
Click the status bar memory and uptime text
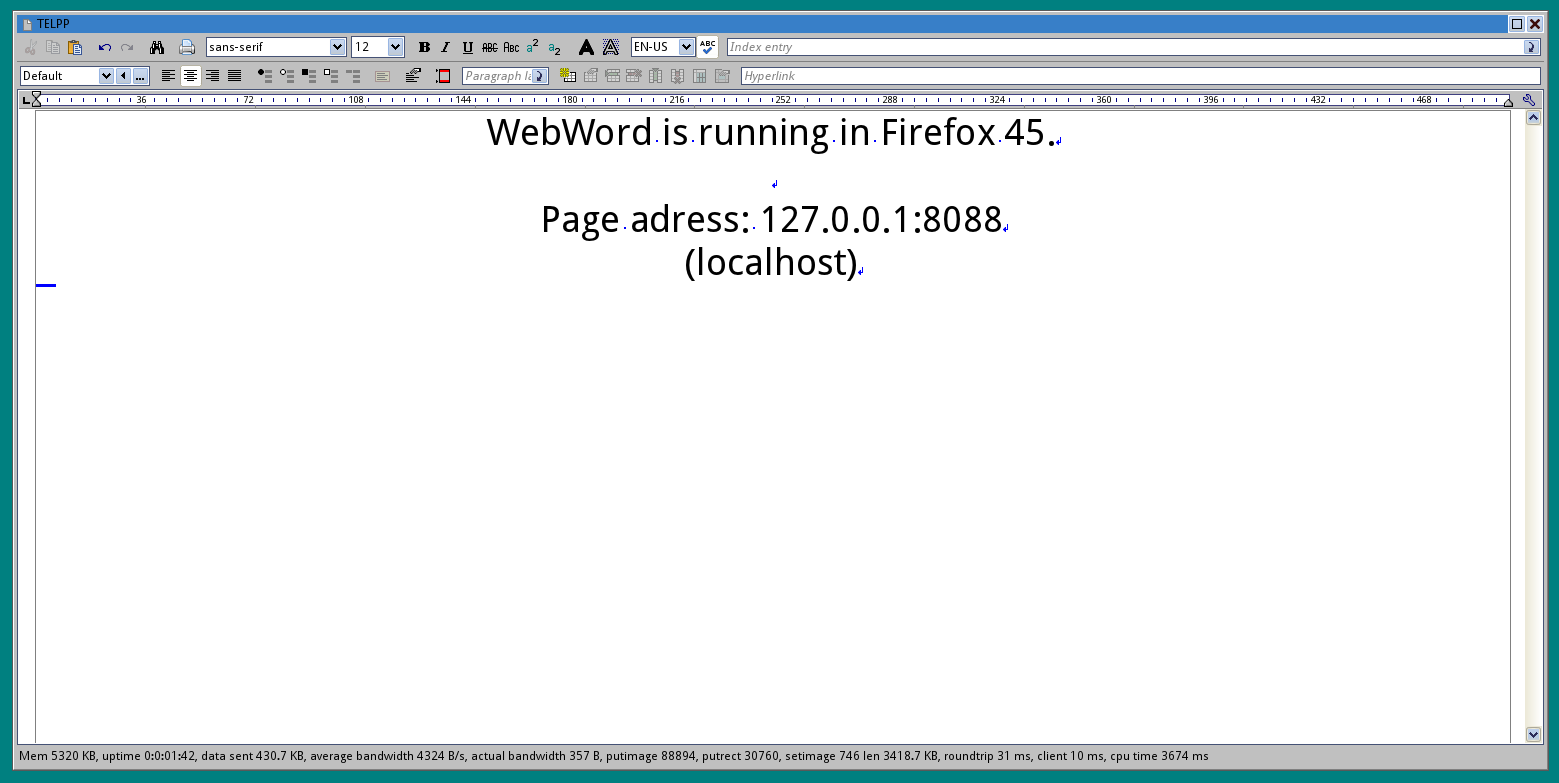107,756
